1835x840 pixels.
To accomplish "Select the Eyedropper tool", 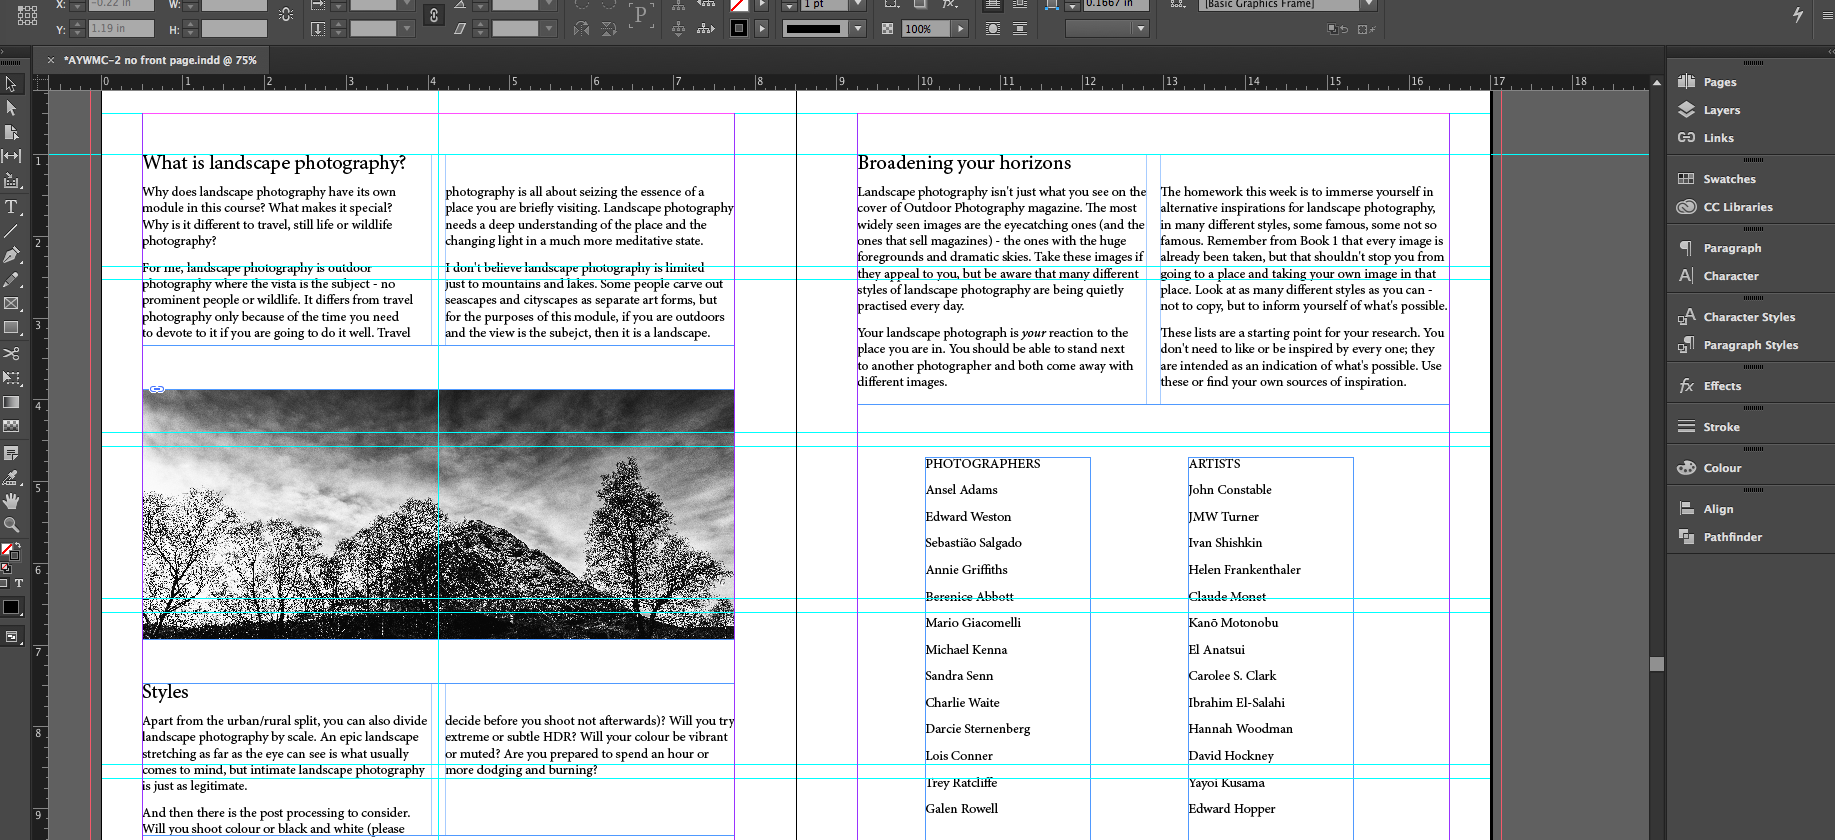I will (11, 477).
